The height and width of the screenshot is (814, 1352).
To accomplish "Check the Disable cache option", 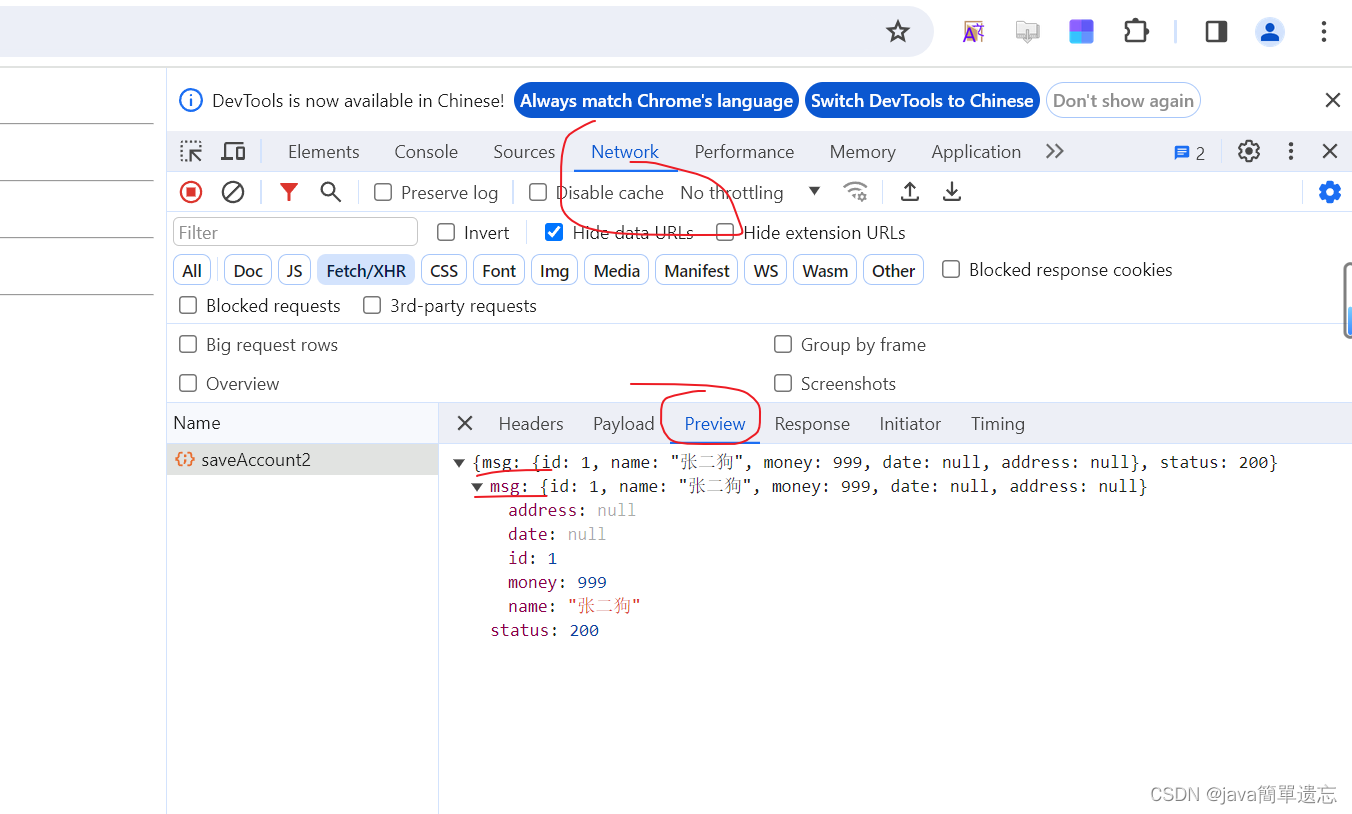I will tap(537, 192).
